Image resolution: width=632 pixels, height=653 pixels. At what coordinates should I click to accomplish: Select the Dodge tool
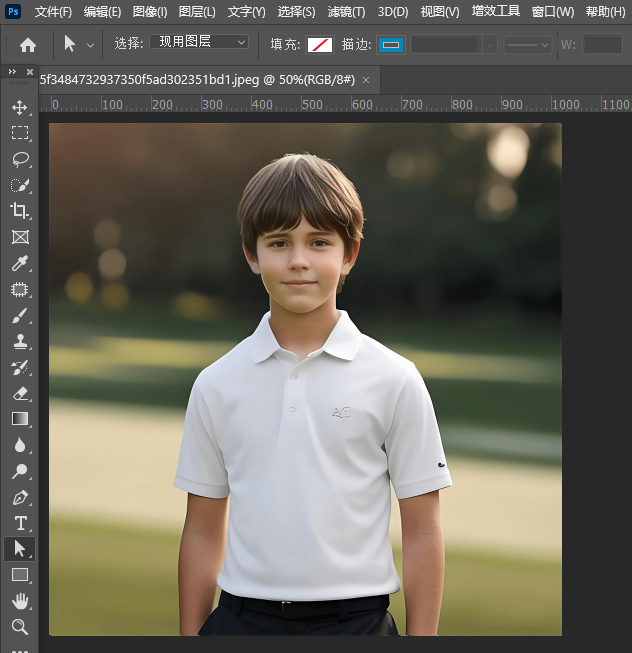click(x=20, y=471)
